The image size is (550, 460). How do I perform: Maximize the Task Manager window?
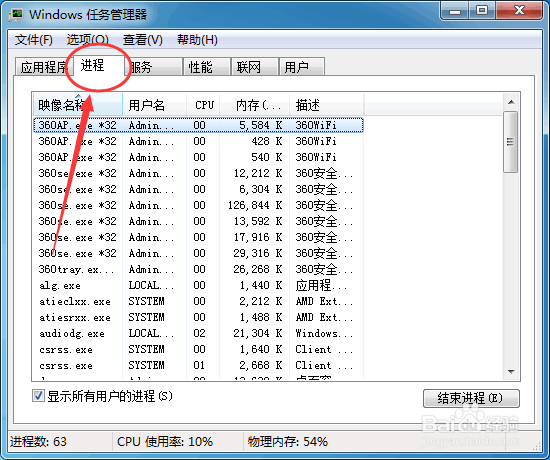(x=482, y=11)
